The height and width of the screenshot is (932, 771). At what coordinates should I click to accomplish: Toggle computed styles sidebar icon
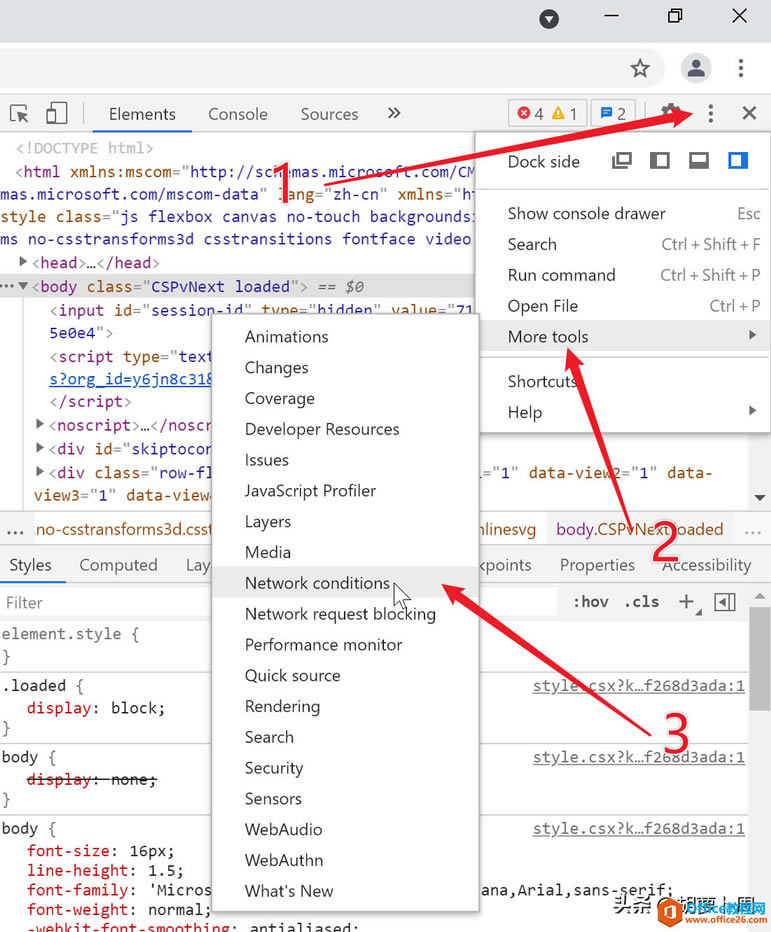(725, 602)
